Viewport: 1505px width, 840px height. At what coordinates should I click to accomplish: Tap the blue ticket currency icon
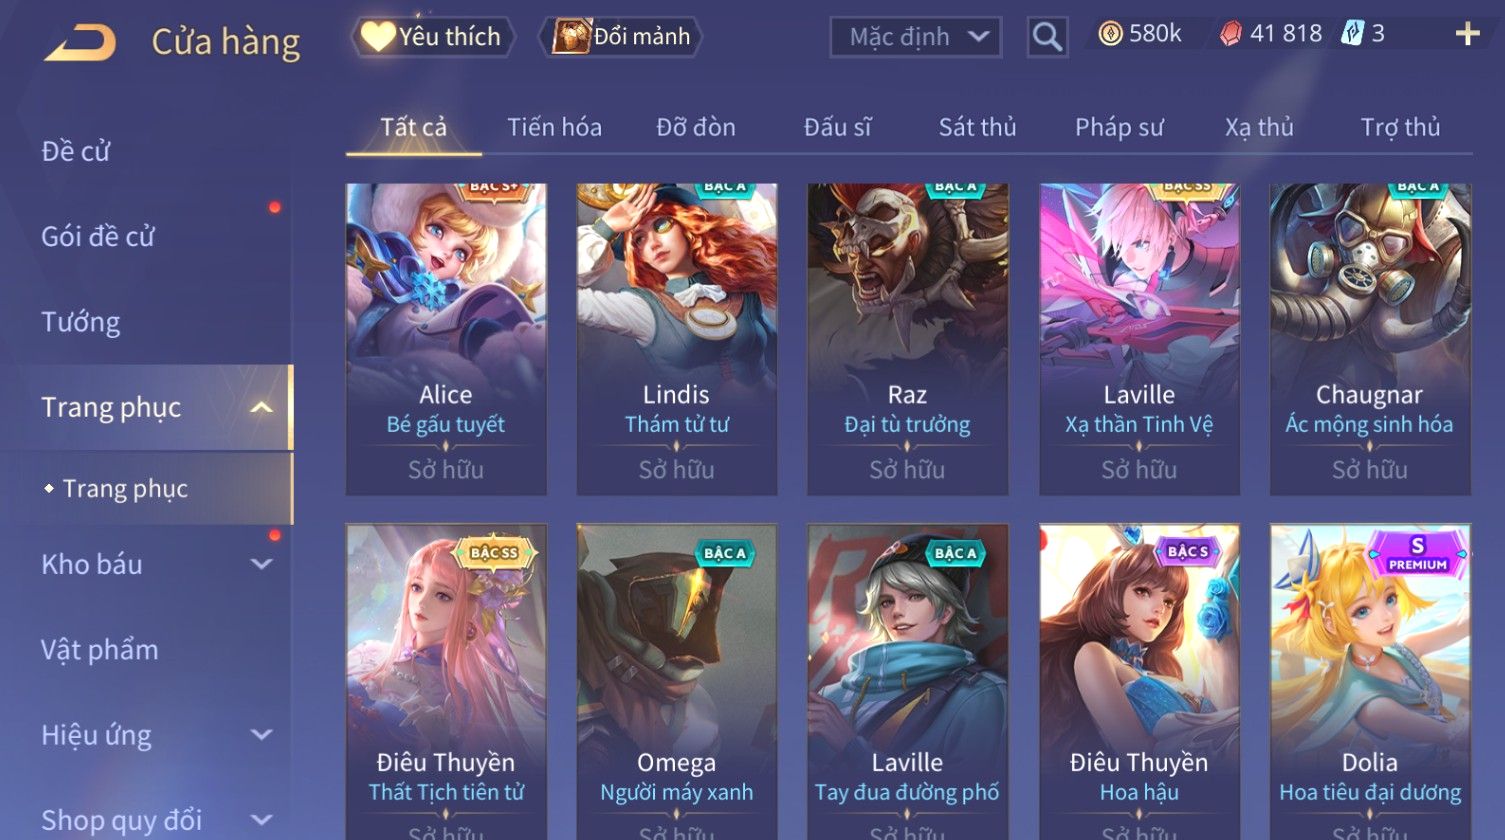pos(1350,34)
